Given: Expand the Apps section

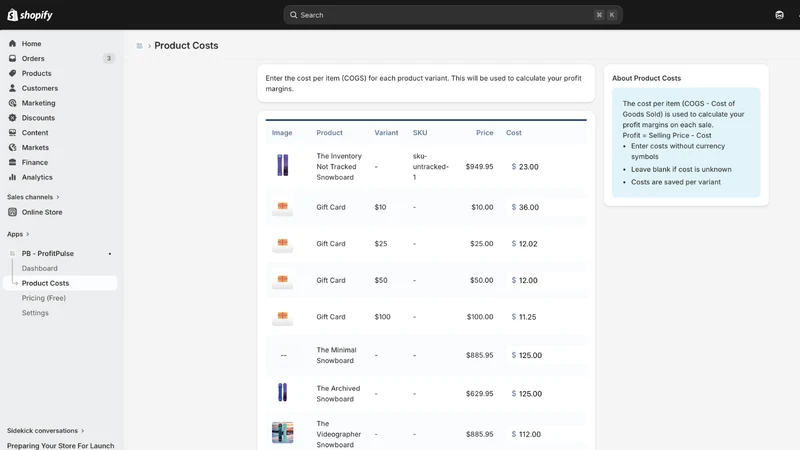Looking at the screenshot, I should point(18,234).
